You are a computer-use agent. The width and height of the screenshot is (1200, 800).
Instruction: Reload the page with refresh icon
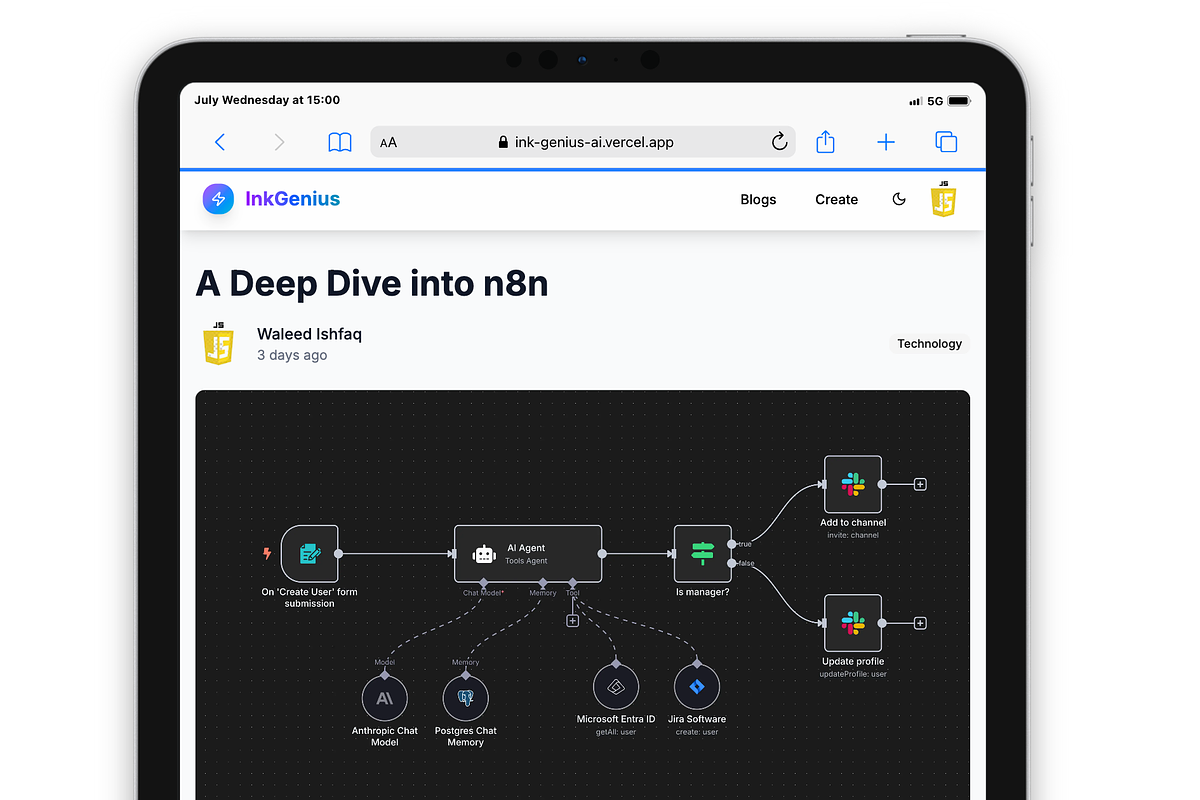point(780,142)
